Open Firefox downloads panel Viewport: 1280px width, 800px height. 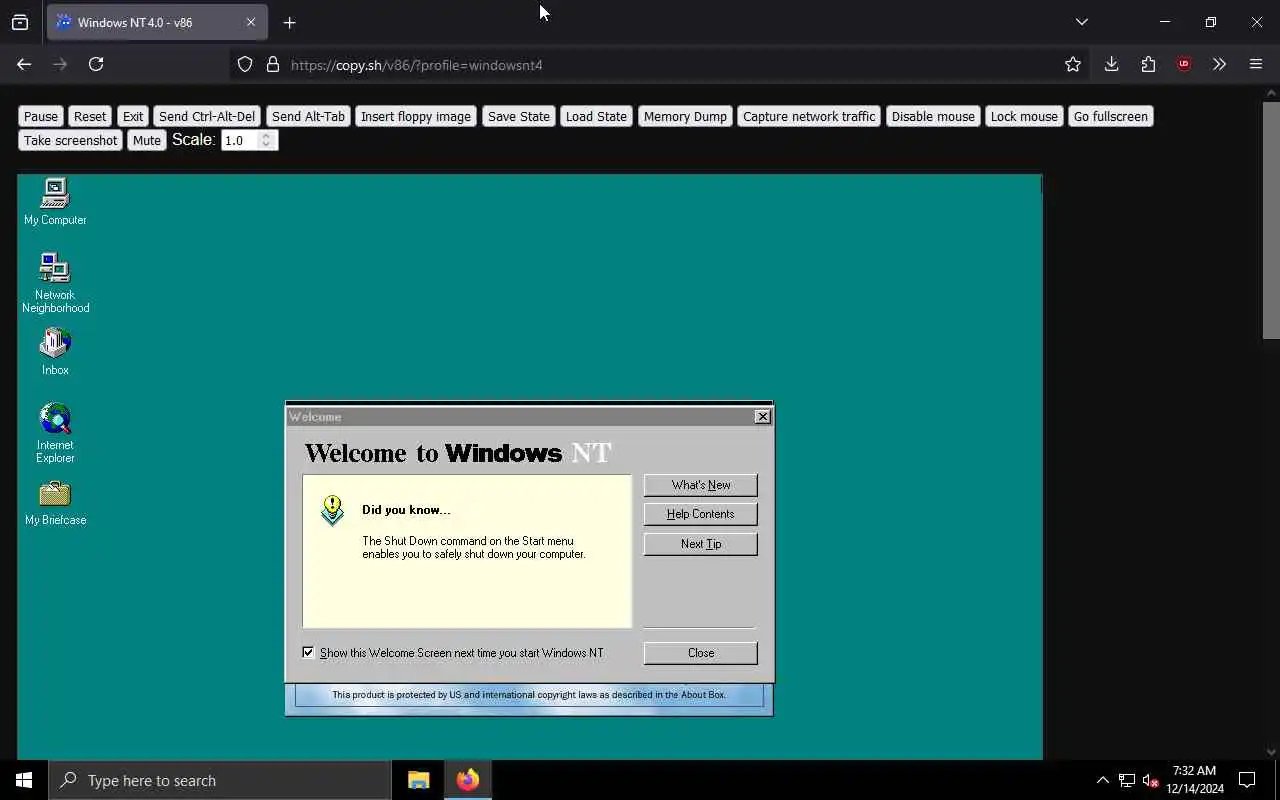point(1111,64)
